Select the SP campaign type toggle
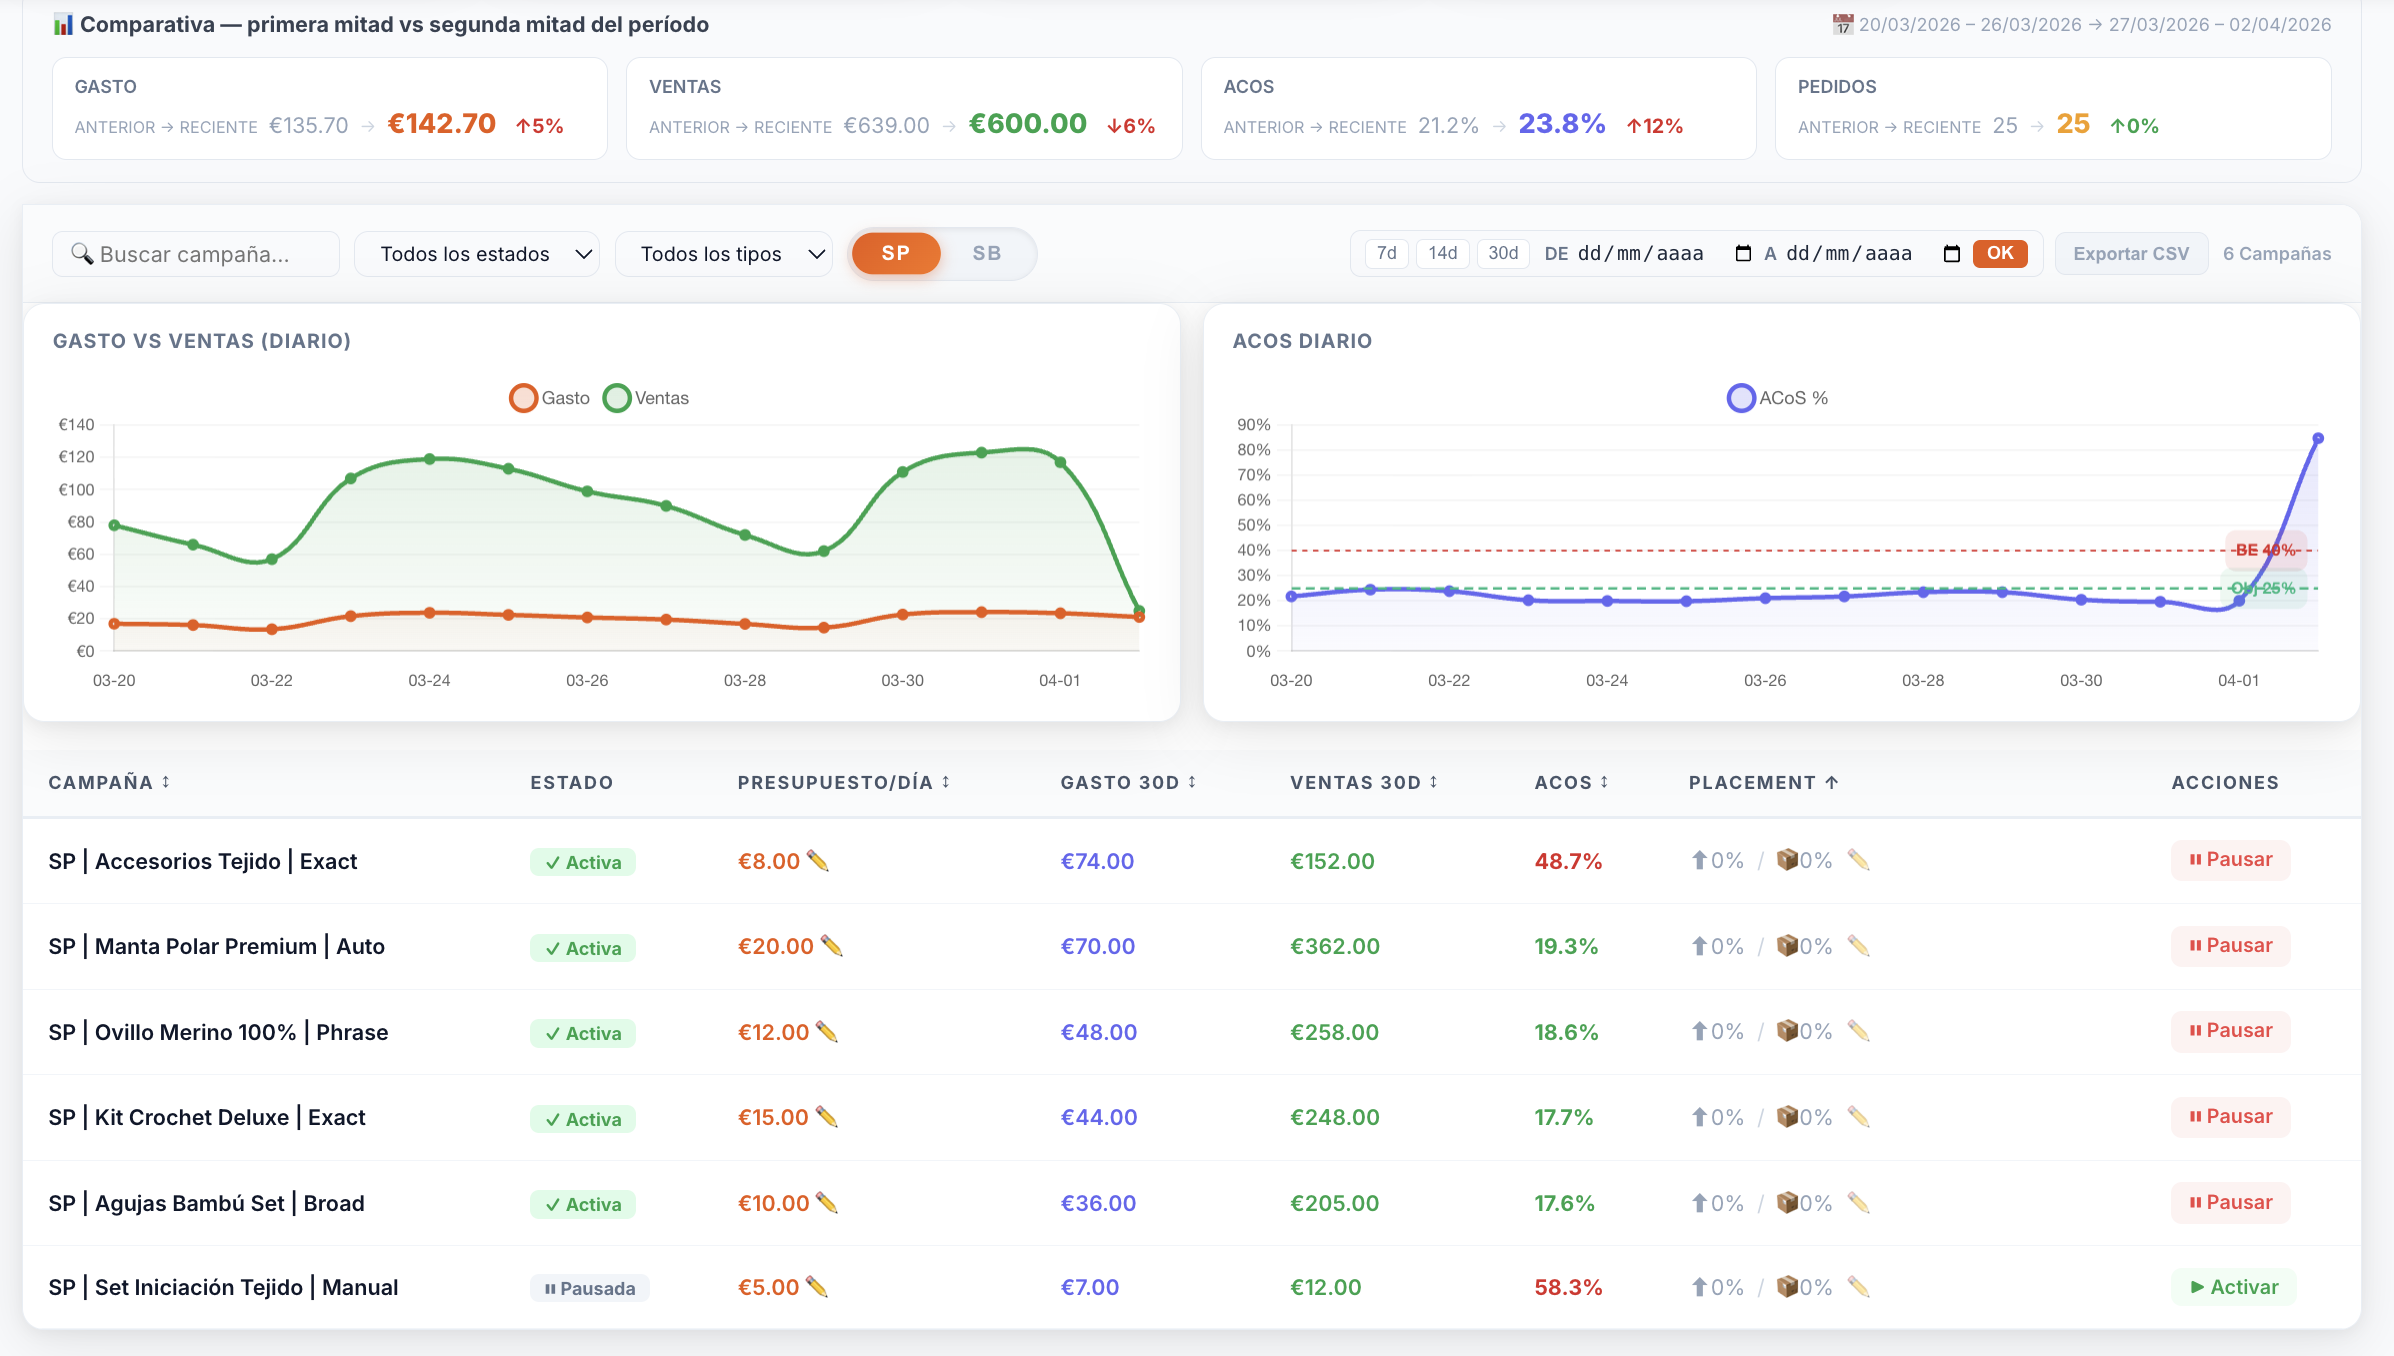2394x1356 pixels. pyautogui.click(x=895, y=254)
